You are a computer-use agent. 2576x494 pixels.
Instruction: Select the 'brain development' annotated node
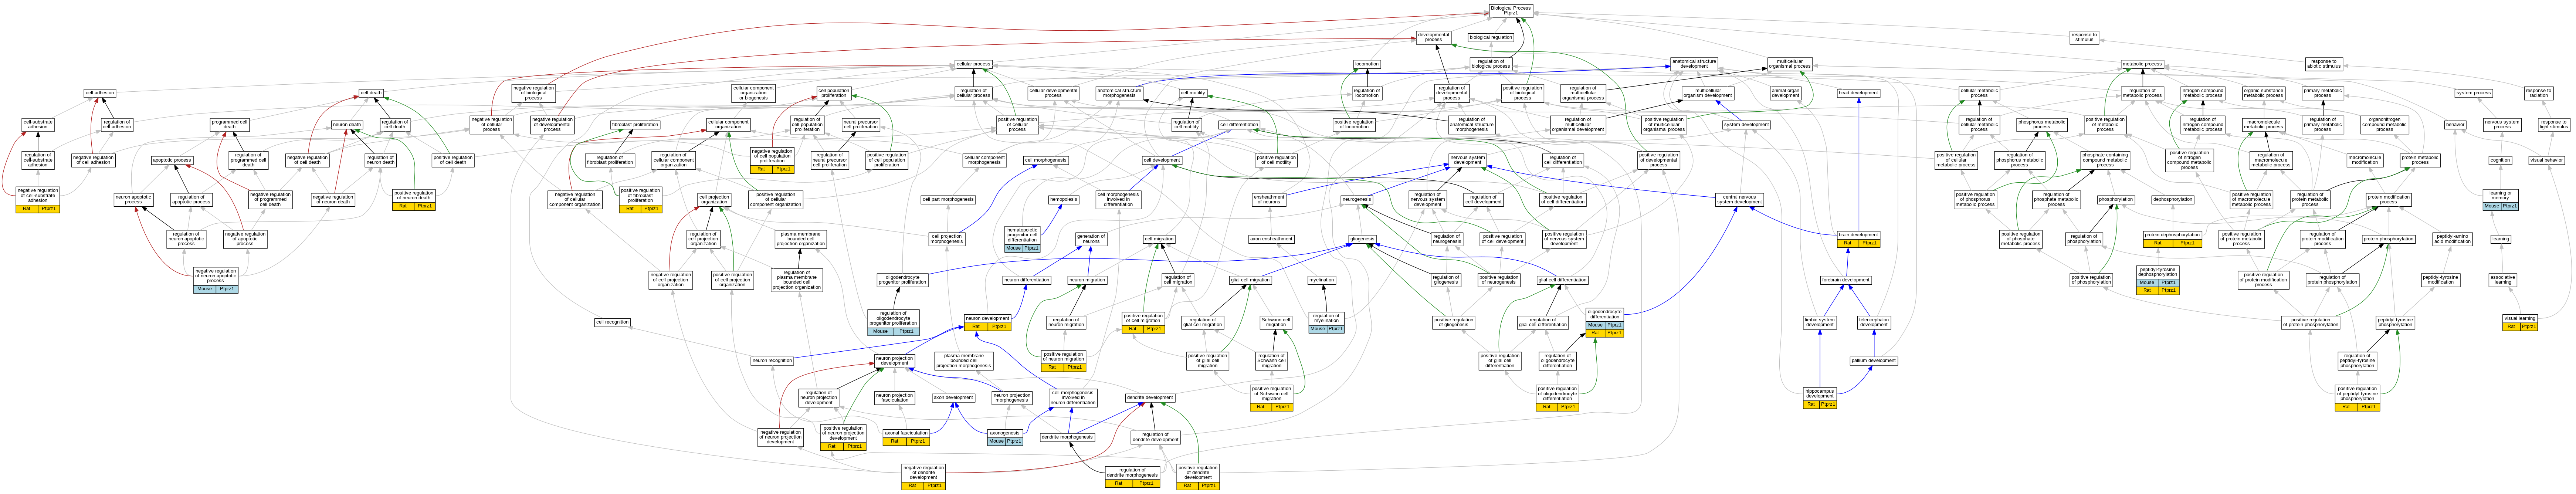point(1858,235)
